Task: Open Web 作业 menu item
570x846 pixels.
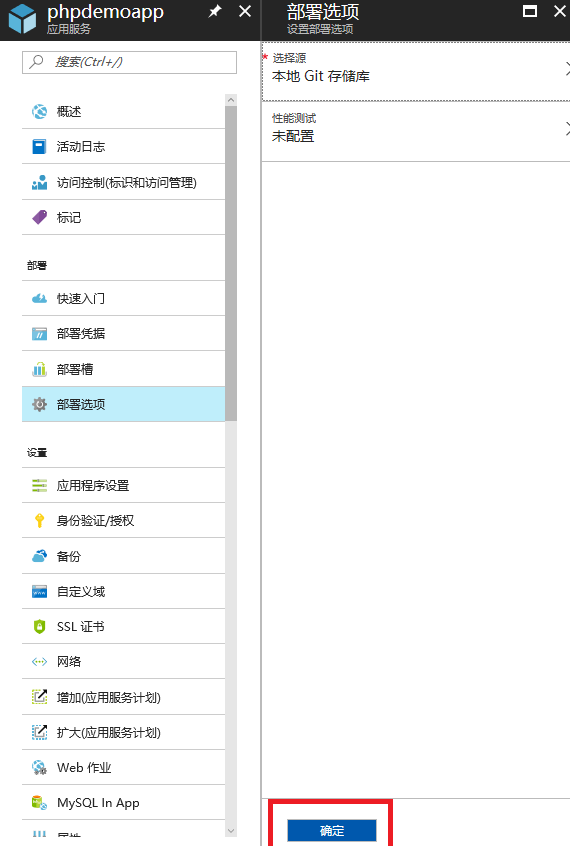Action: [124, 767]
